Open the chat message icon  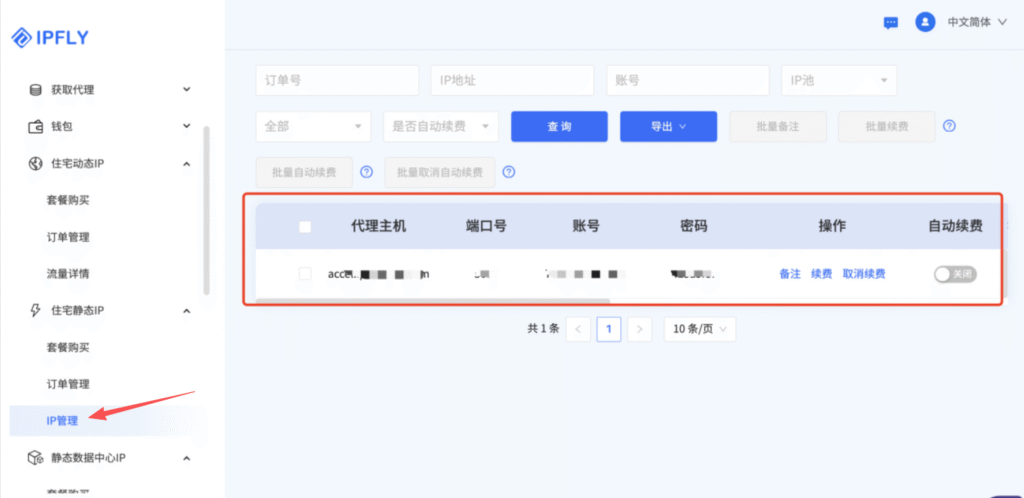tap(890, 23)
